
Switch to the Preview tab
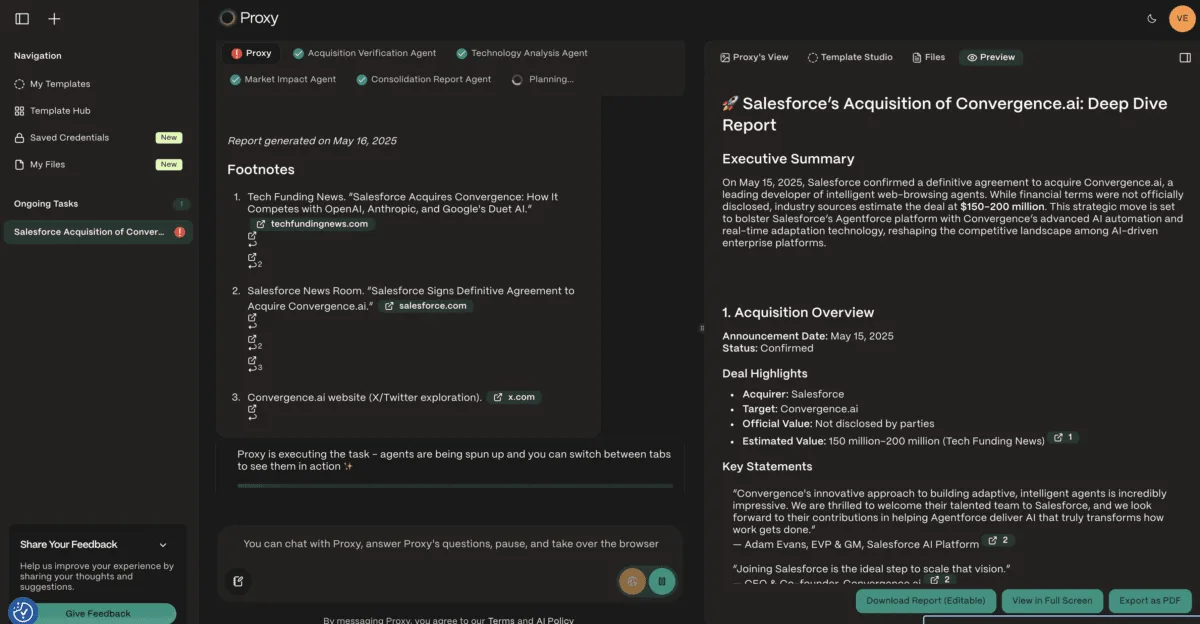[x=991, y=57]
